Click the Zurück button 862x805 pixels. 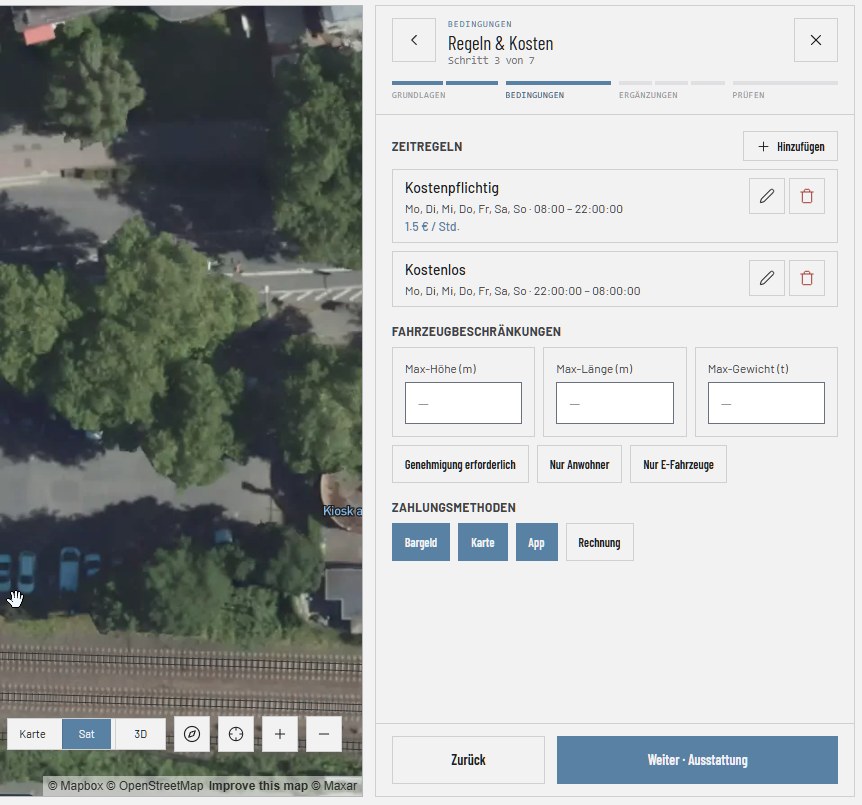click(x=468, y=760)
